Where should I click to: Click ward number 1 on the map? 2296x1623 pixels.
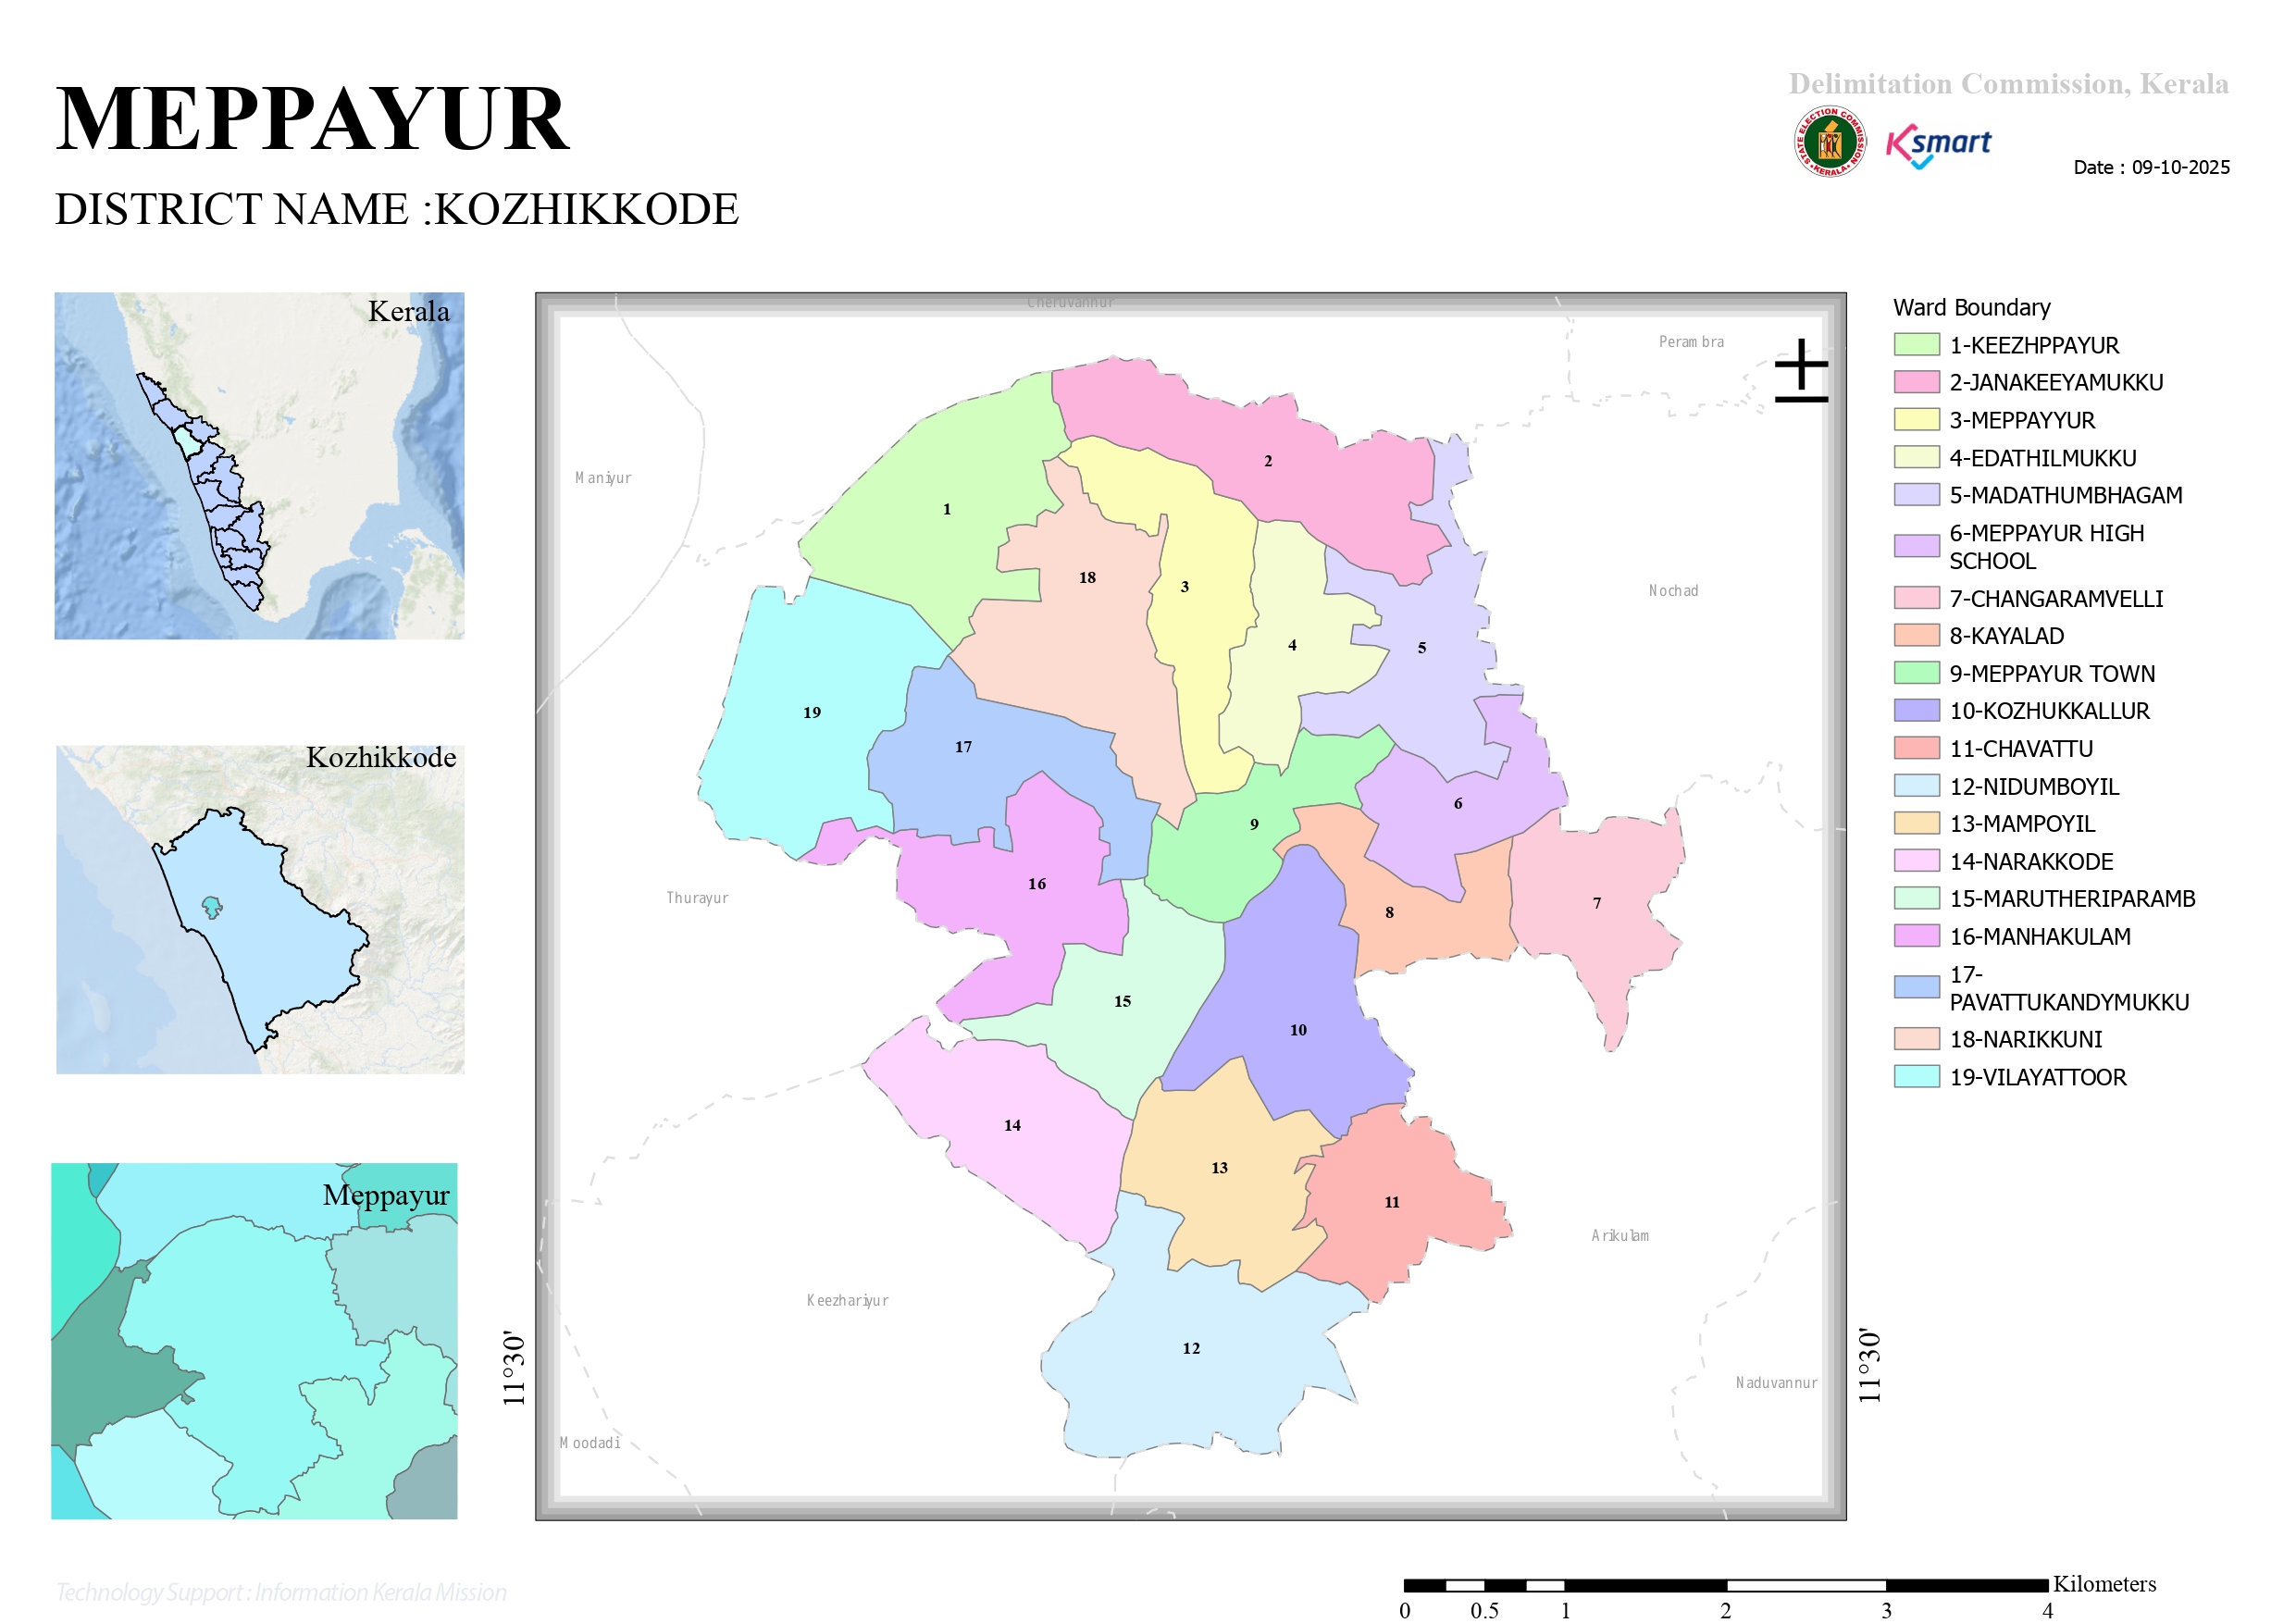pos(947,510)
